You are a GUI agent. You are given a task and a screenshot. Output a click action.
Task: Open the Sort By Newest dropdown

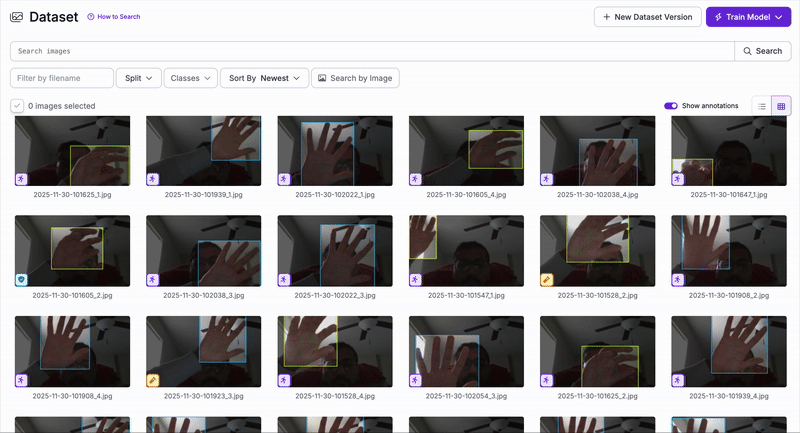264,78
